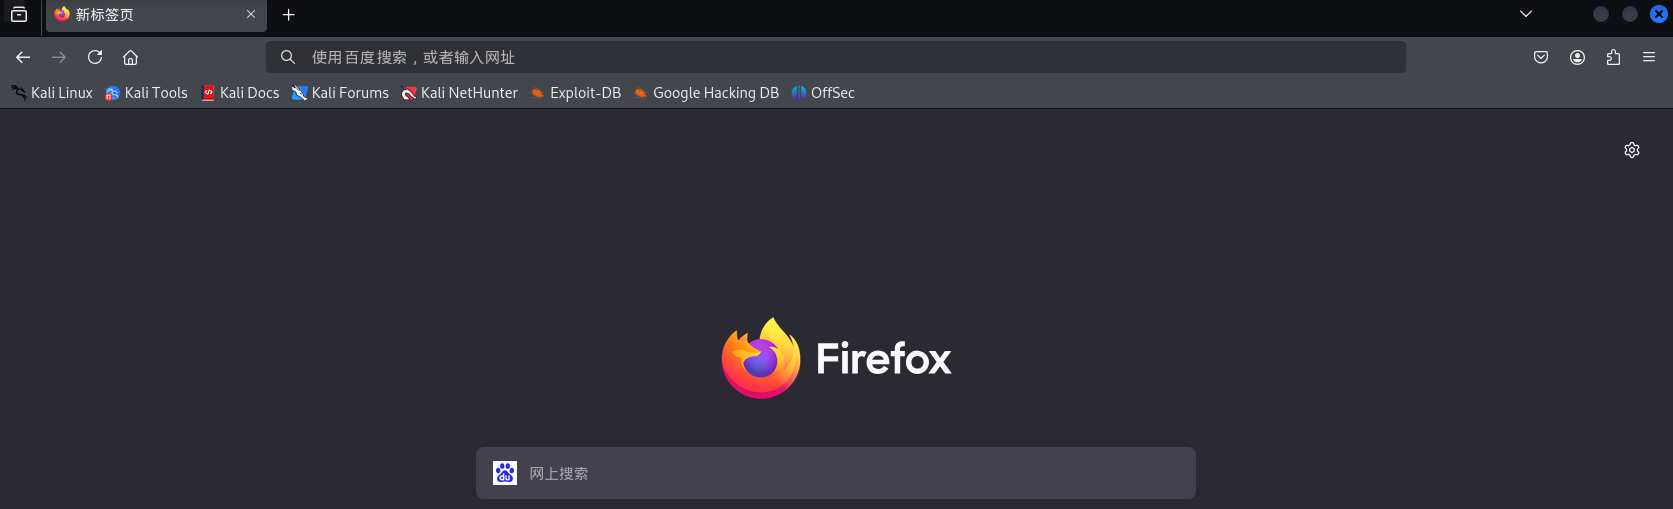The width and height of the screenshot is (1673, 509).
Task: Expand the list all tabs chevron
Action: [1526, 14]
